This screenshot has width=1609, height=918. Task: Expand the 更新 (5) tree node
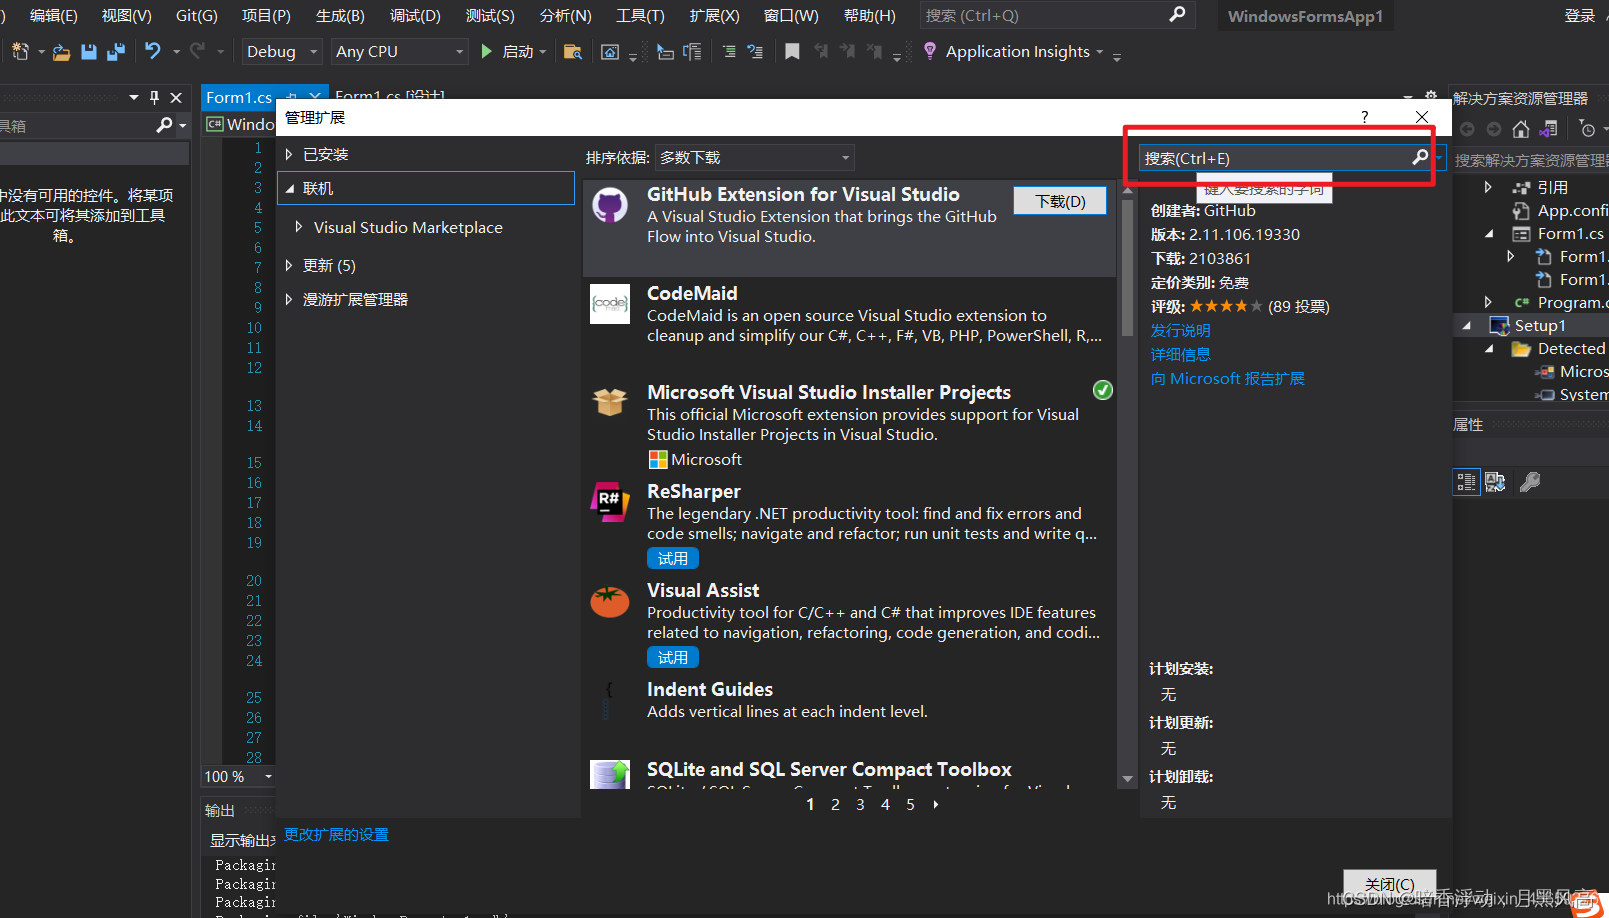[x=289, y=265]
